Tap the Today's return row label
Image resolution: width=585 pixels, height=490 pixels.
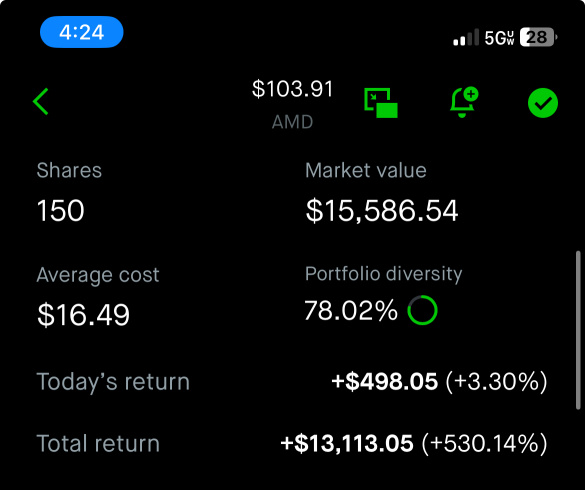[x=113, y=382]
